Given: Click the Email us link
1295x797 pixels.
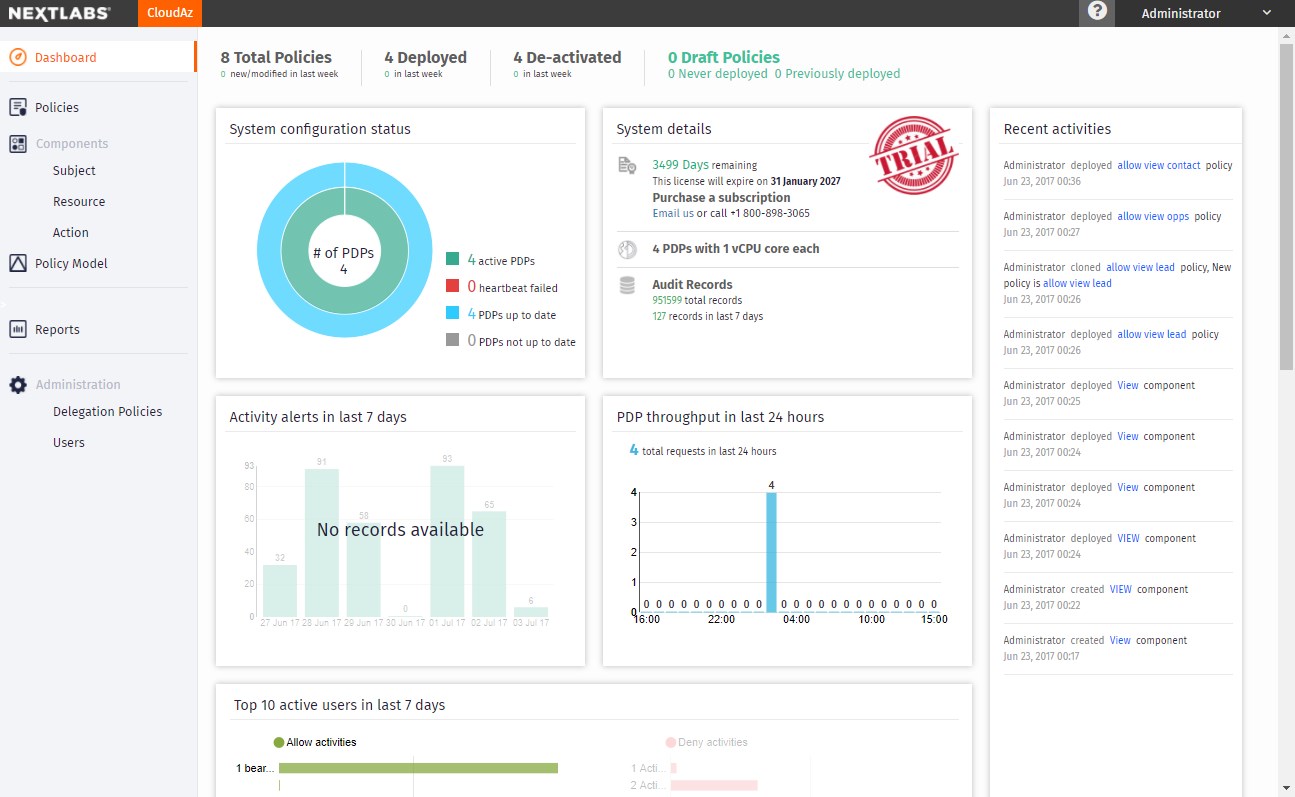Looking at the screenshot, I should point(673,213).
